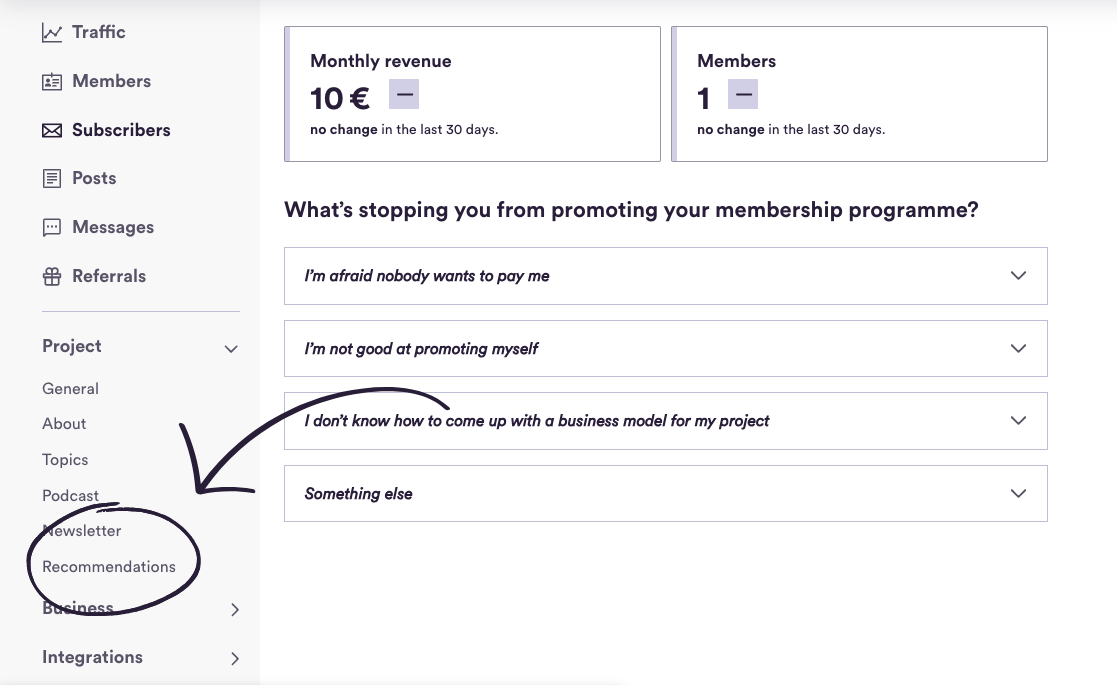Open chevron for business model question
The height and width of the screenshot is (685, 1117).
1019,420
